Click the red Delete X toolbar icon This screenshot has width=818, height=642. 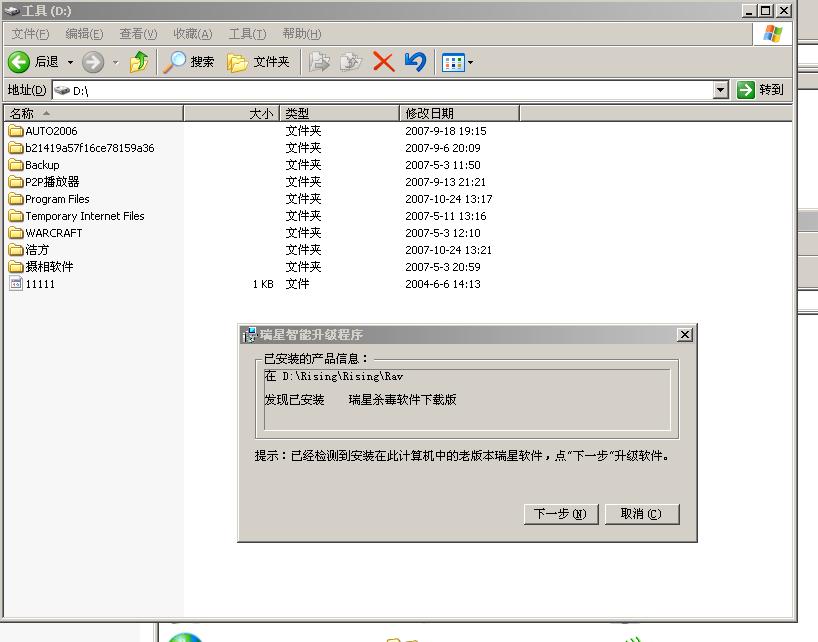pos(383,62)
